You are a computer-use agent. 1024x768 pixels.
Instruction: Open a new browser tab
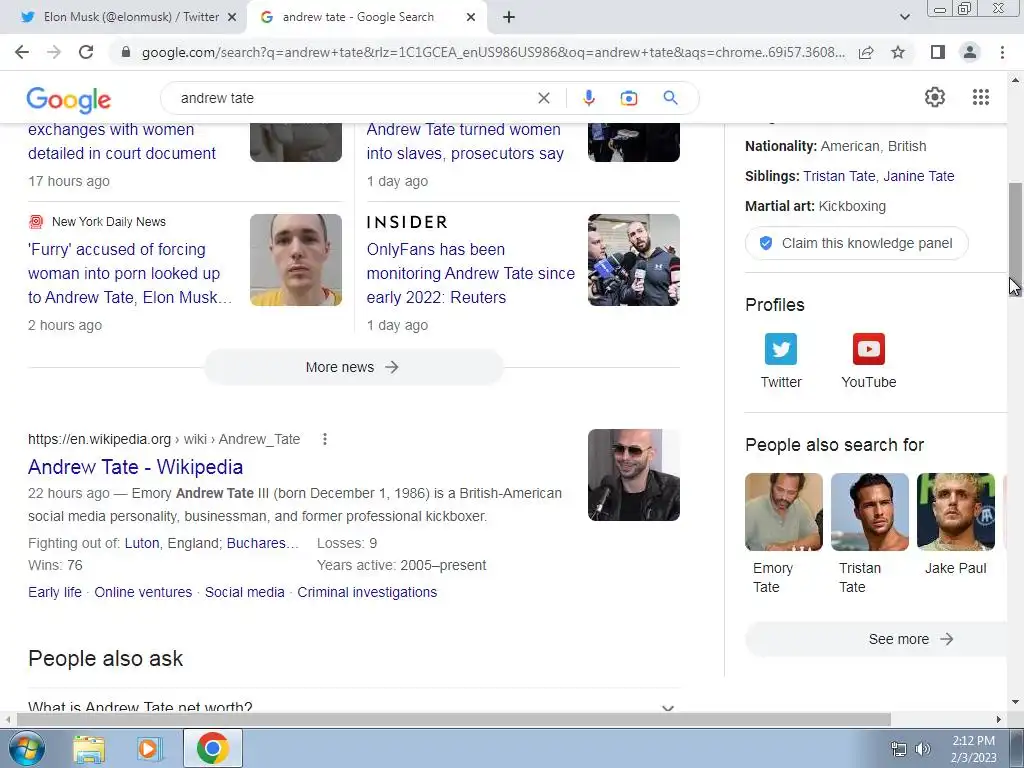(509, 18)
